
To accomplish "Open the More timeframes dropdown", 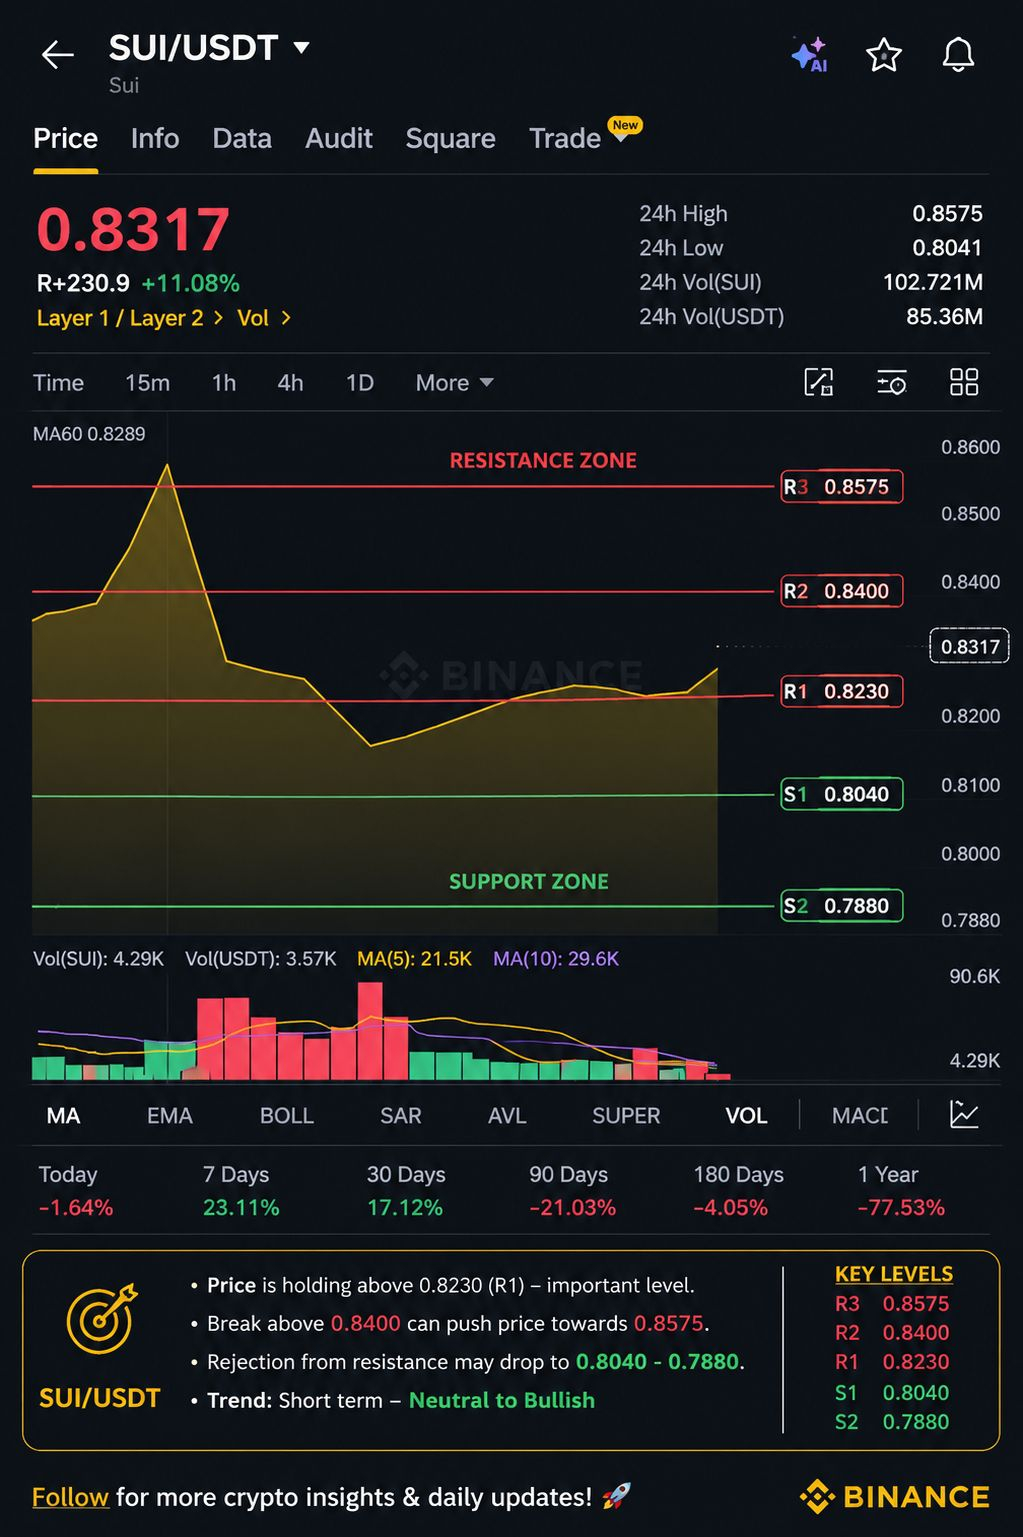I will click(x=454, y=383).
